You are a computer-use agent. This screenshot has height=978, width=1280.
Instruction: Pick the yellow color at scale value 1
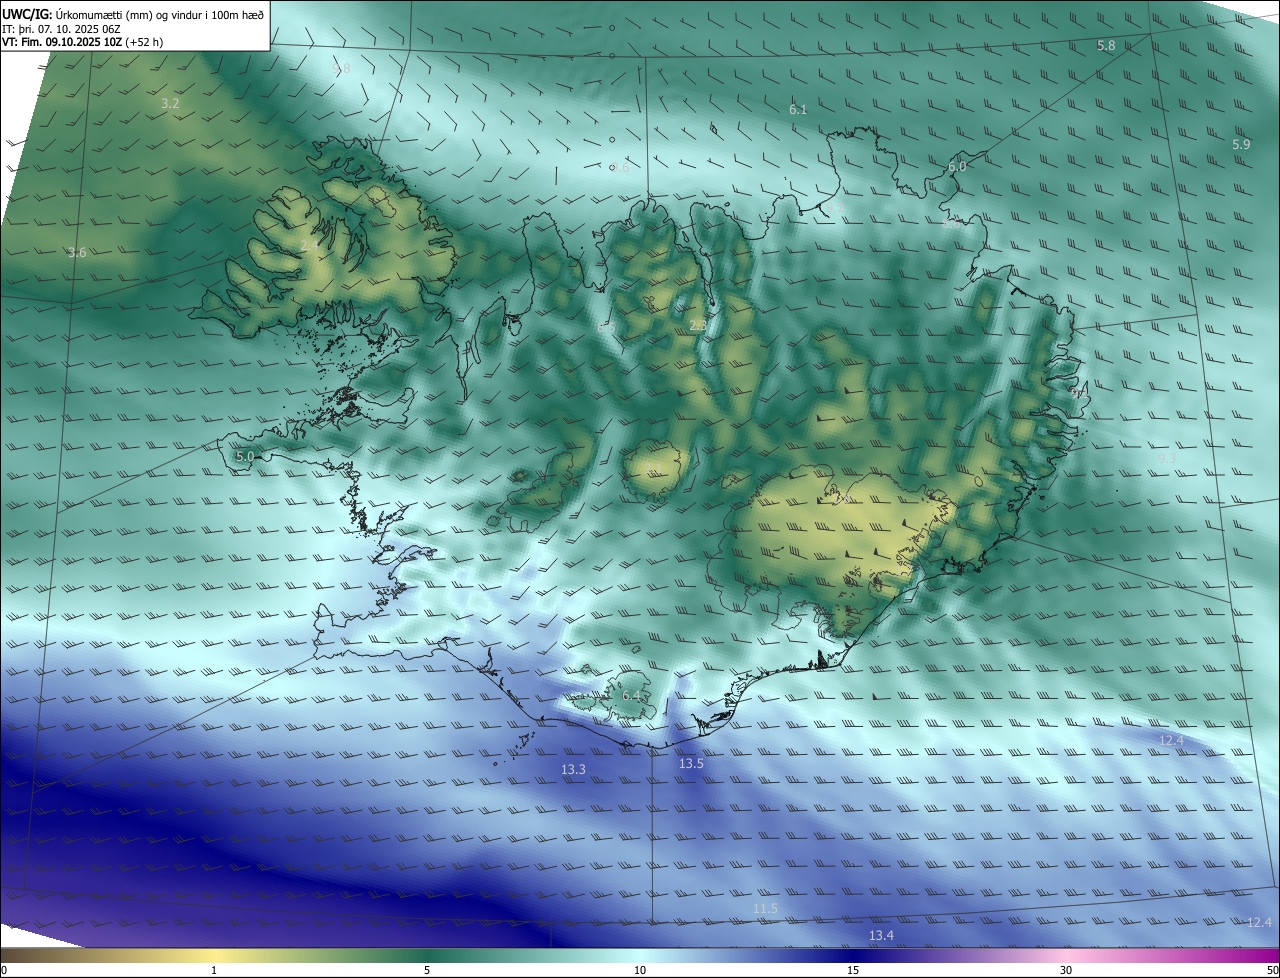pyautogui.click(x=214, y=955)
